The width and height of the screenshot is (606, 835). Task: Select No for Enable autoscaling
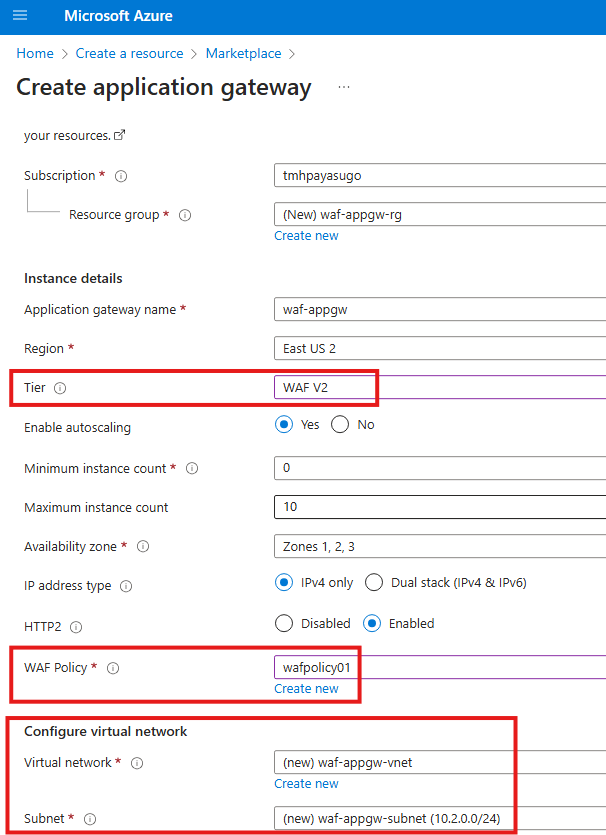(x=340, y=424)
